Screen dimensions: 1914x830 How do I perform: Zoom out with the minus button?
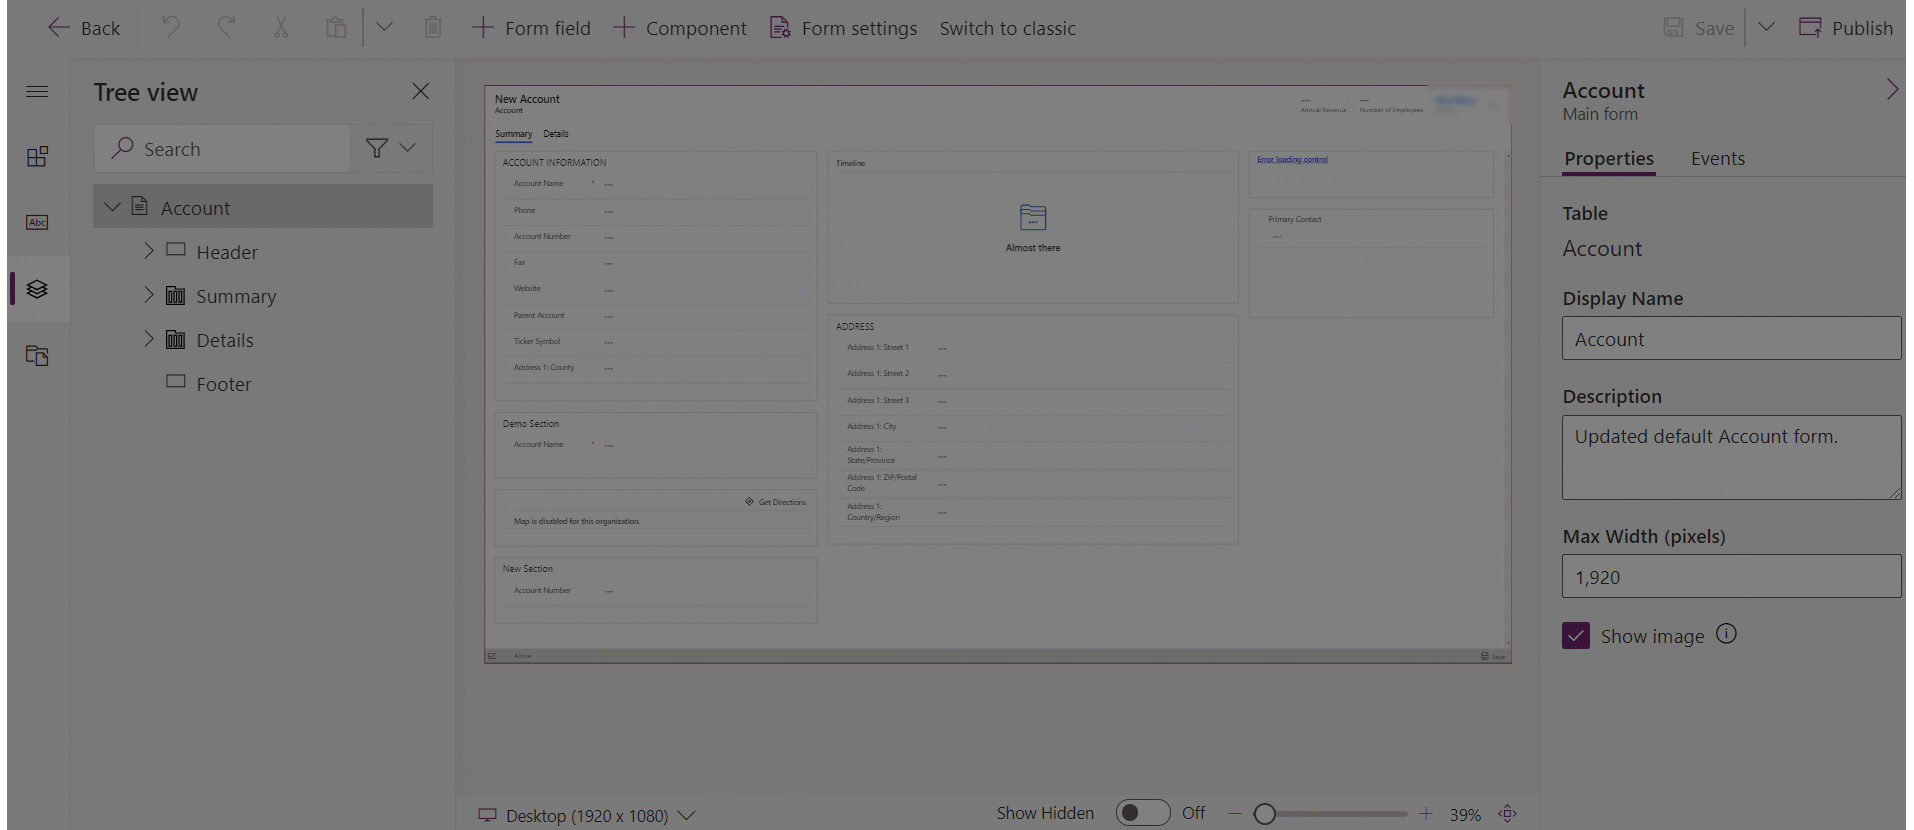point(1235,814)
